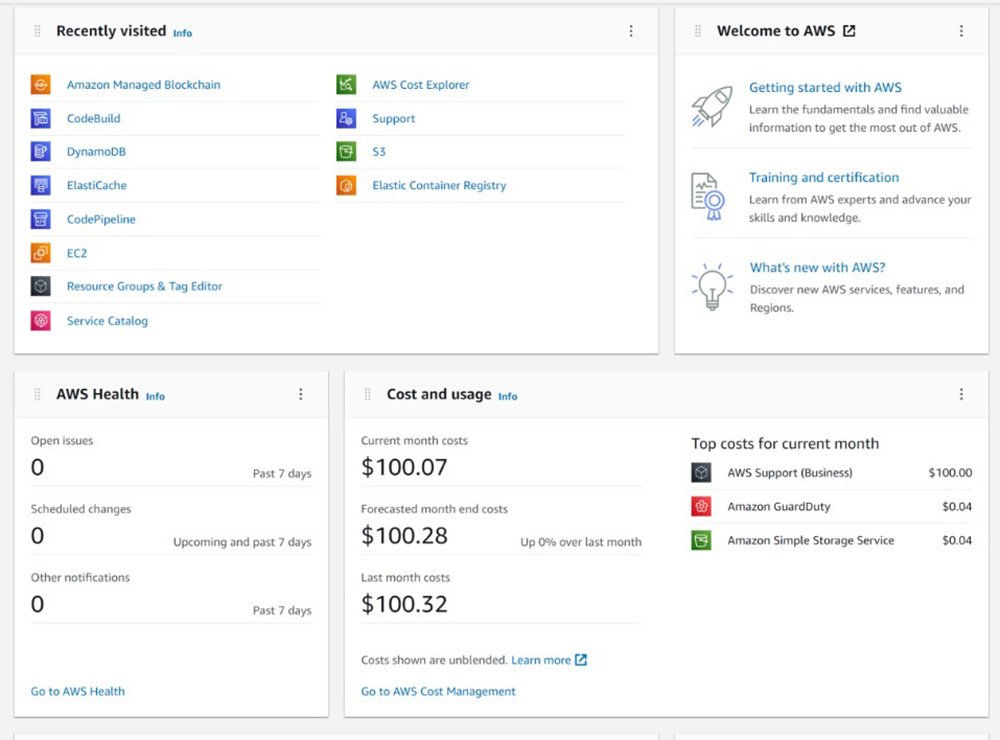Click the Amazon GuardDuty cost row label
1000x740 pixels.
pyautogui.click(x=779, y=507)
